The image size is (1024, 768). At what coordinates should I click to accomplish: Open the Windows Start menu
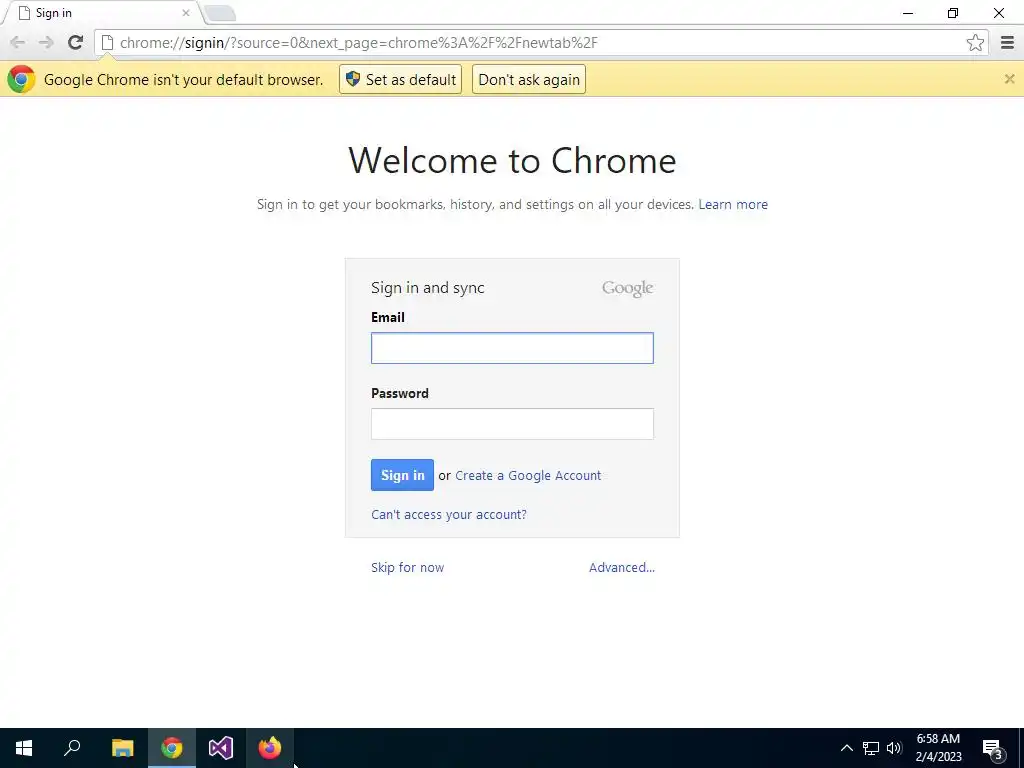[24, 748]
